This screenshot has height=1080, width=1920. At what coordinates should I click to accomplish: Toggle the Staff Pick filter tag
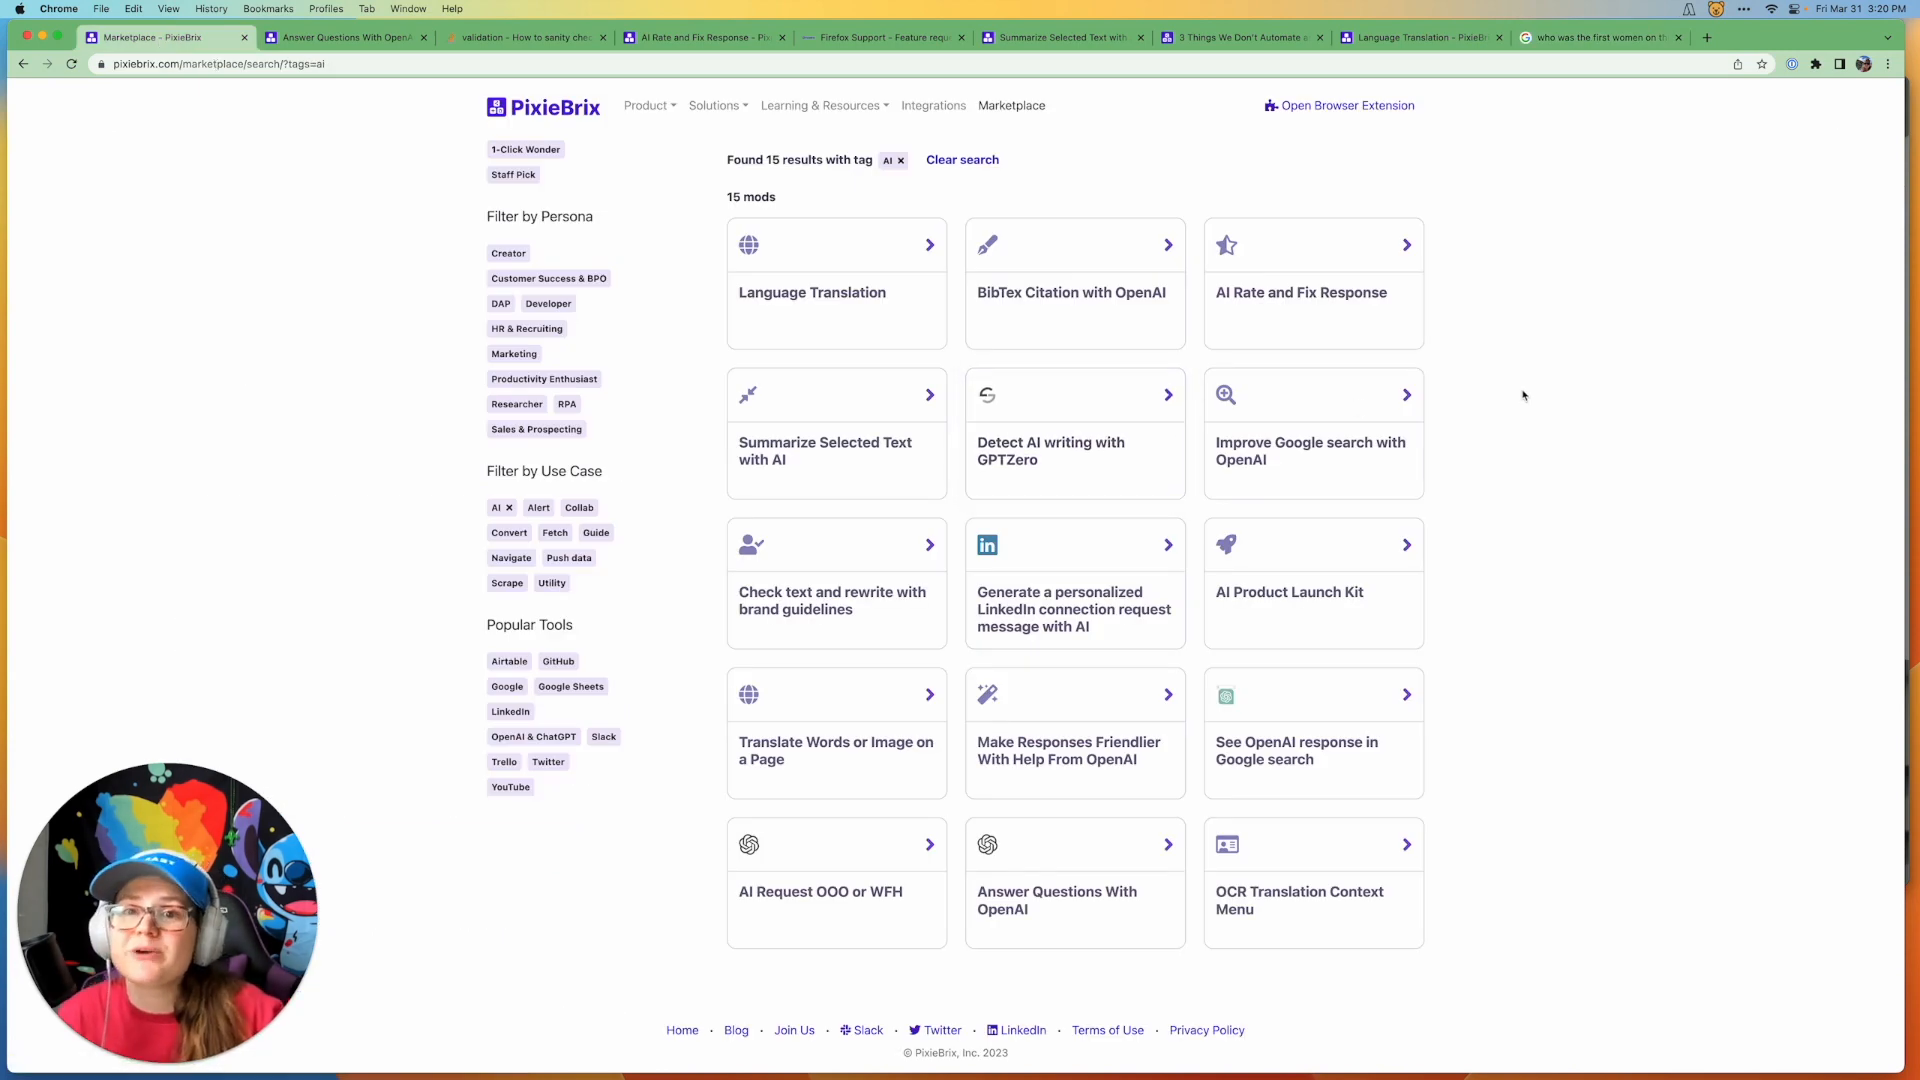[513, 175]
